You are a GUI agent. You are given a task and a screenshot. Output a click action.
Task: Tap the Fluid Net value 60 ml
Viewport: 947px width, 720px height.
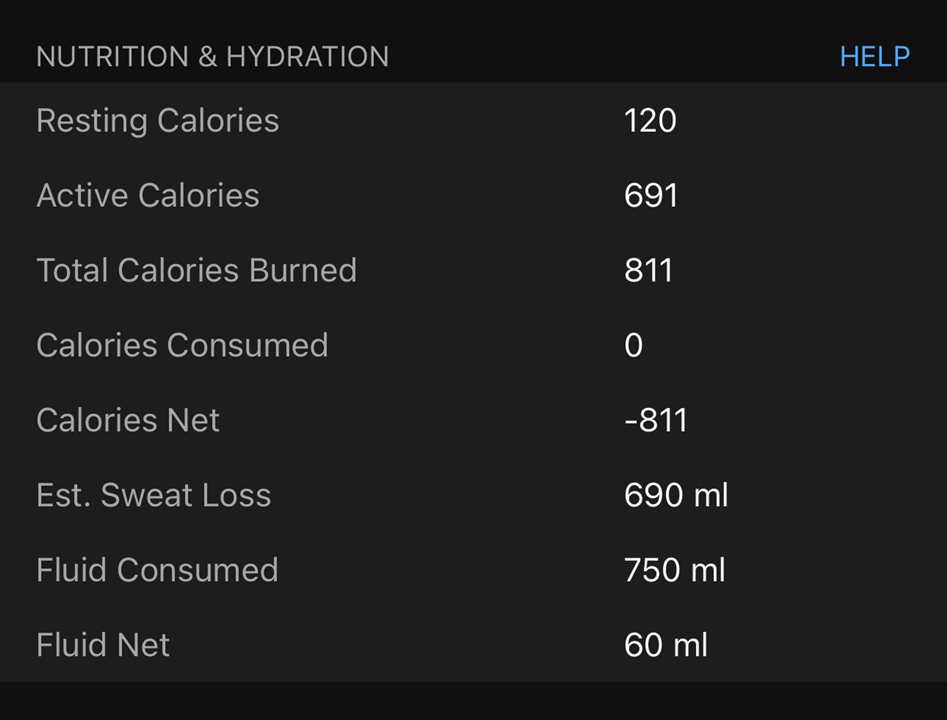[665, 645]
